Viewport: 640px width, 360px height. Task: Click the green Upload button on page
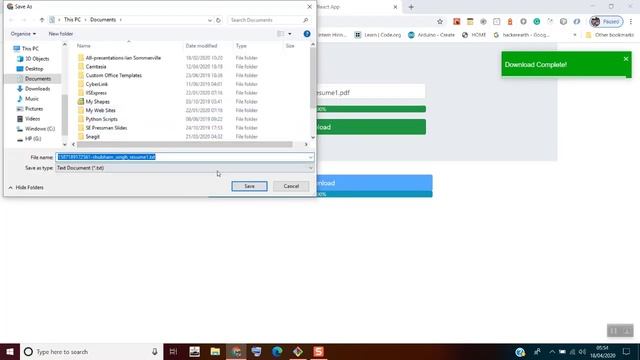pyautogui.click(x=371, y=127)
